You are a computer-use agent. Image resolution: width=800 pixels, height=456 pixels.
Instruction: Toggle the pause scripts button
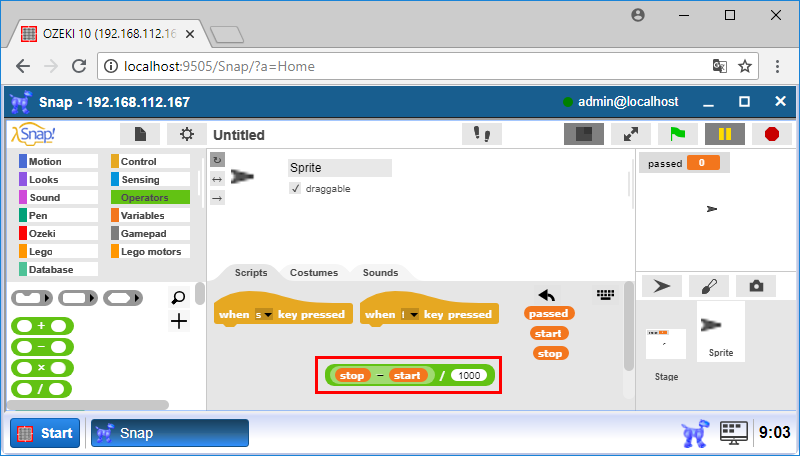[x=724, y=134]
